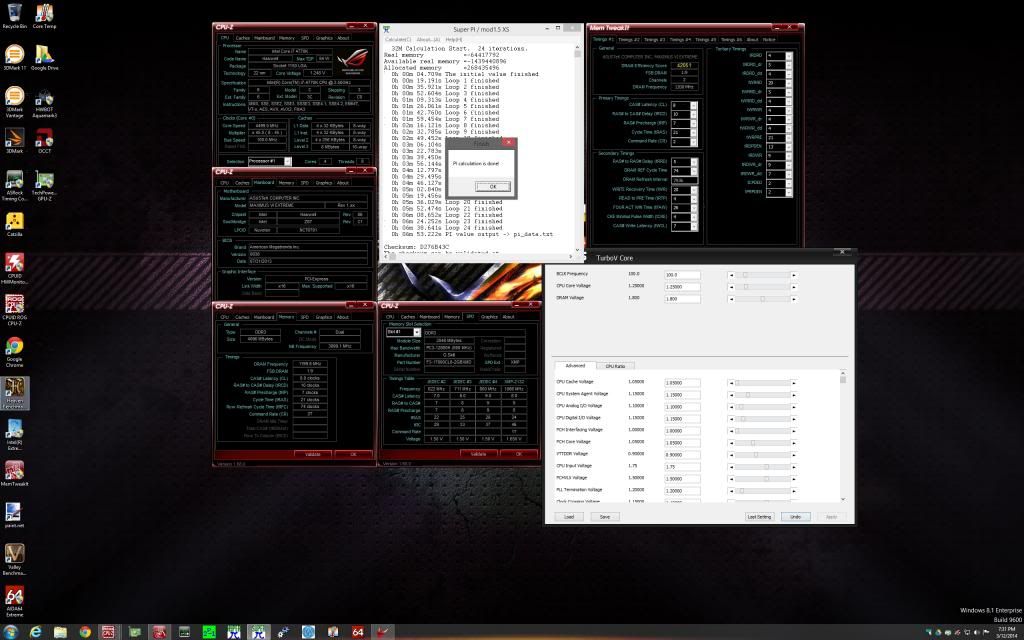Click the Super PI output scrollbar
This screenshot has height=640, width=1024.
pyautogui.click(x=578, y=150)
